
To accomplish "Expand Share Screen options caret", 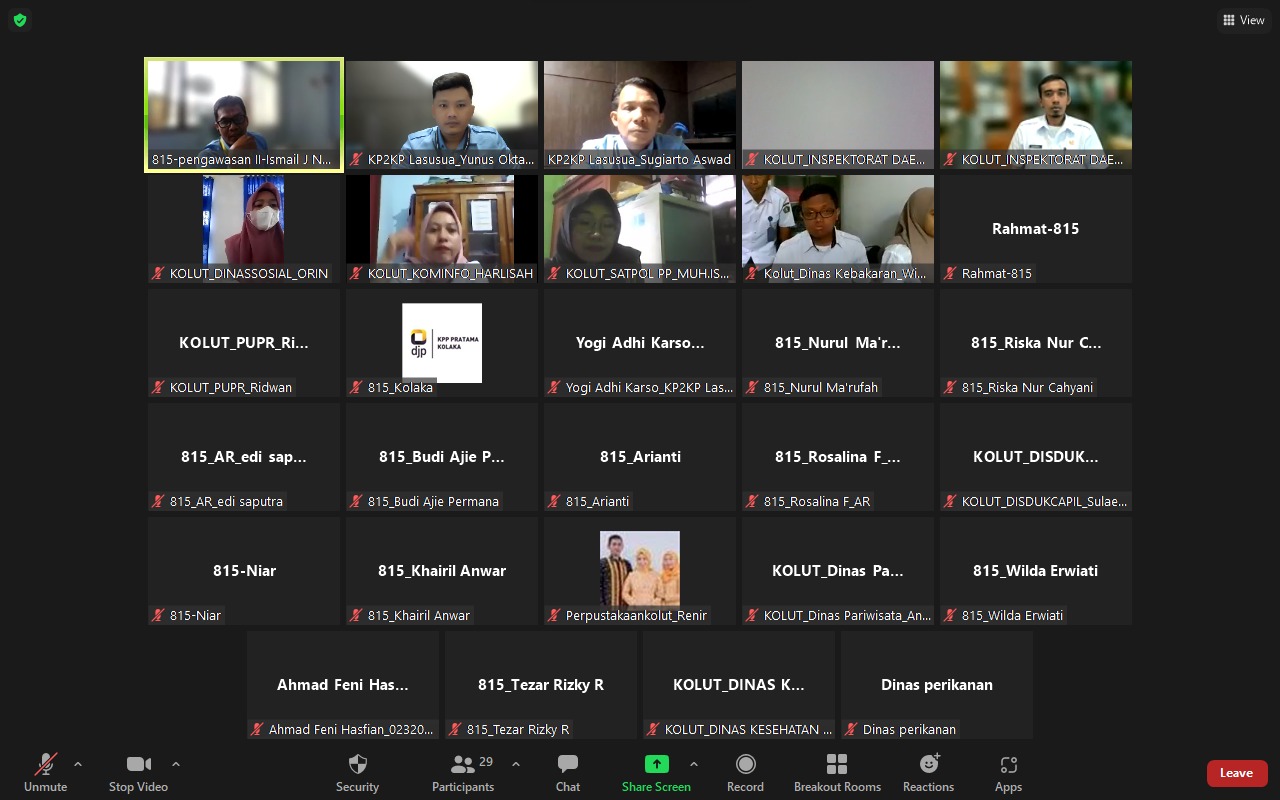I will 694,764.
